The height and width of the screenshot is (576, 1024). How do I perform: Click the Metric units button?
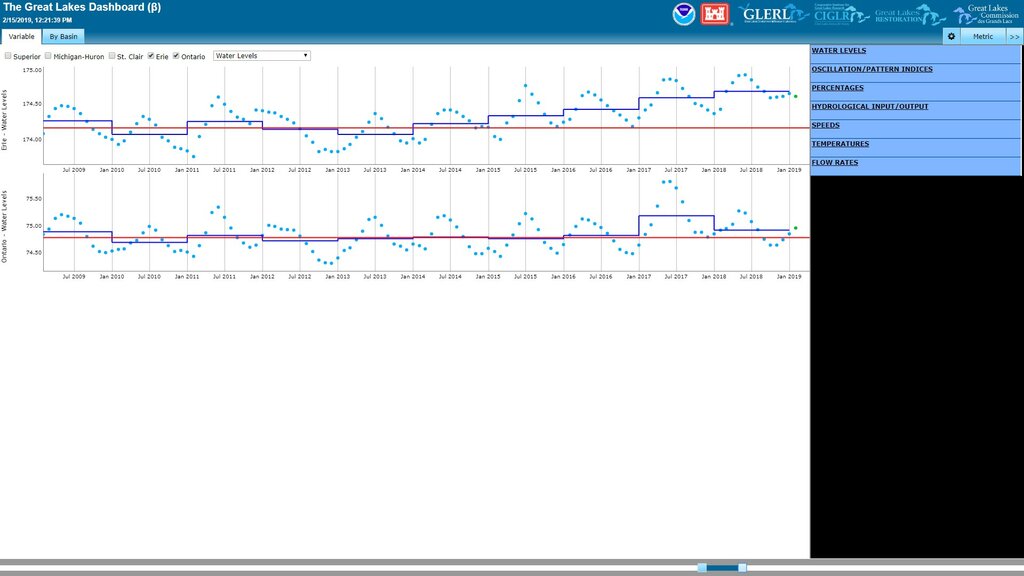click(x=983, y=36)
